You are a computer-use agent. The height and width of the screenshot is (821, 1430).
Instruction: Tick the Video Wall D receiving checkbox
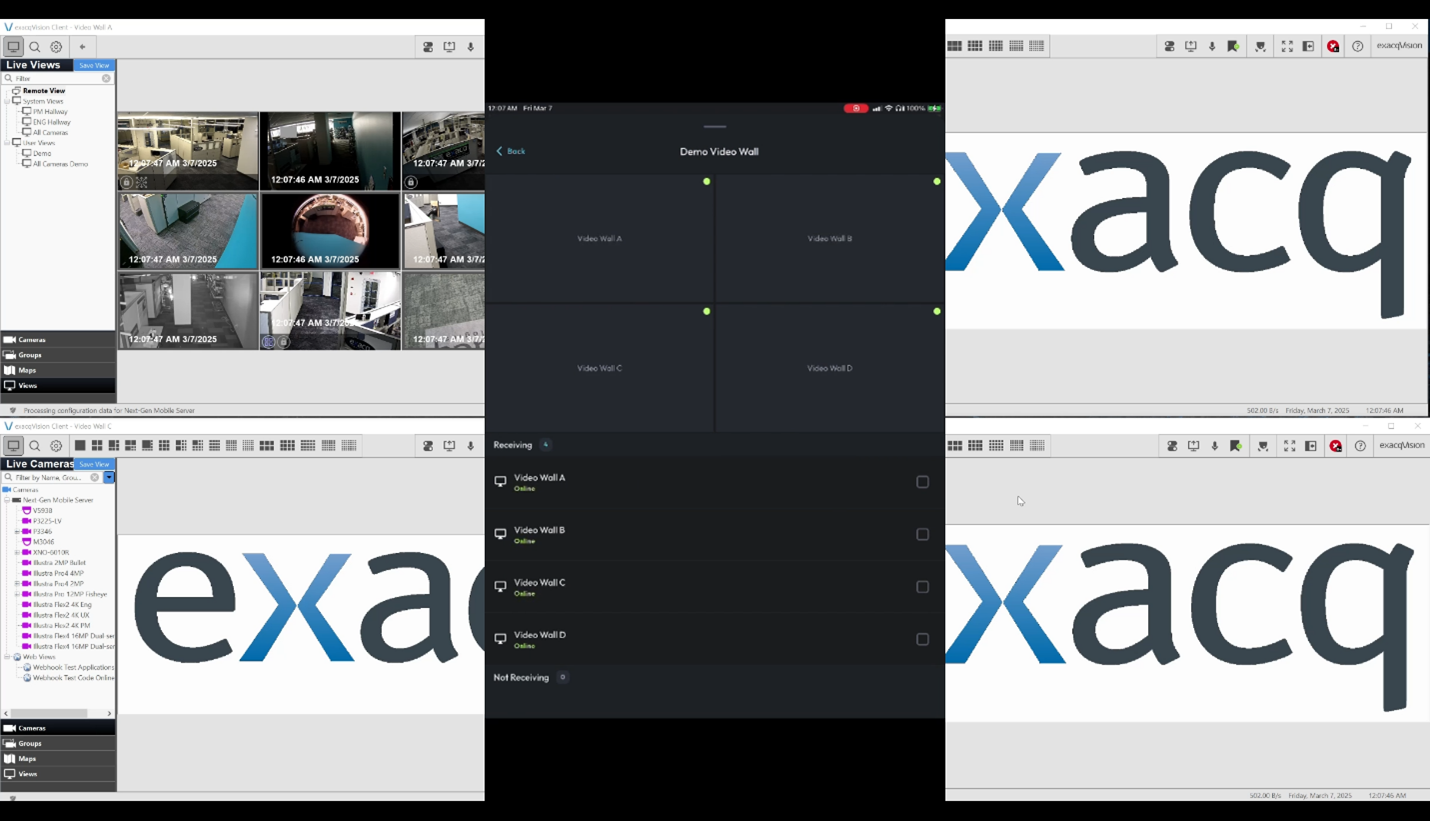[922, 639]
